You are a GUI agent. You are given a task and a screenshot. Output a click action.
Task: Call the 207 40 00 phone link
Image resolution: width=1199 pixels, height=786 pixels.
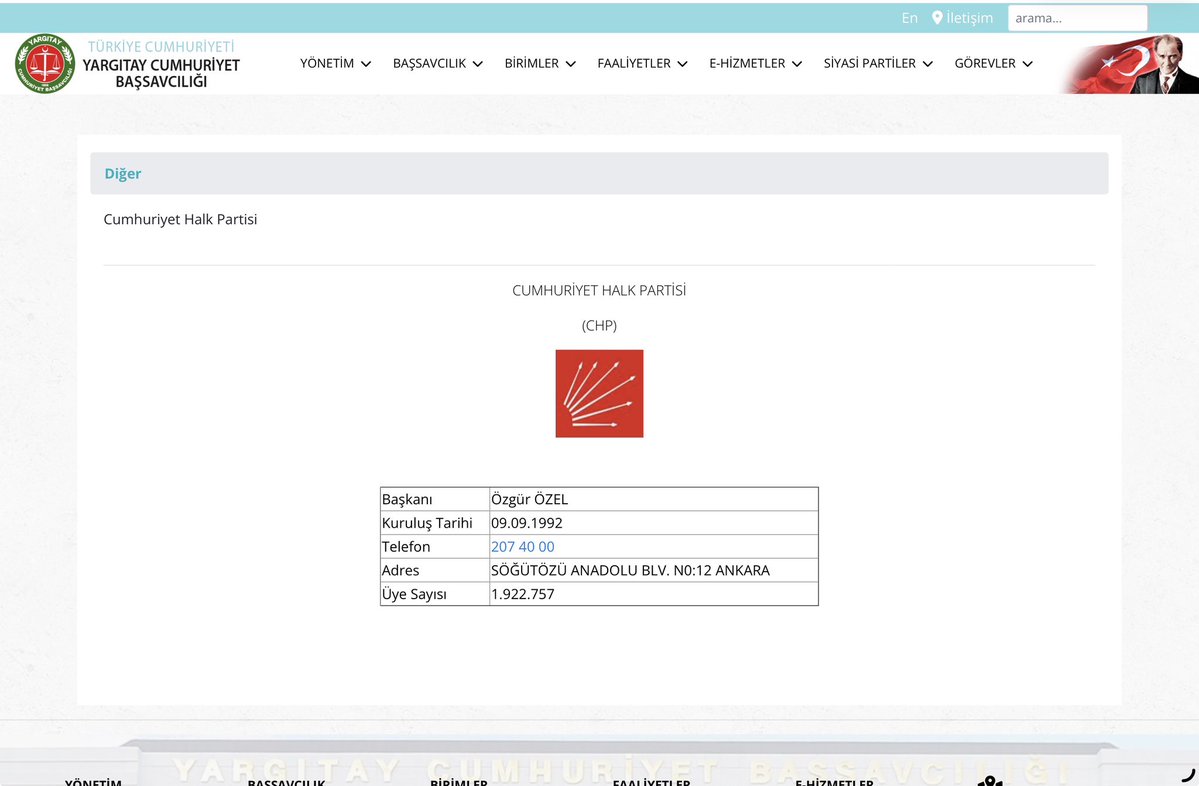(522, 547)
